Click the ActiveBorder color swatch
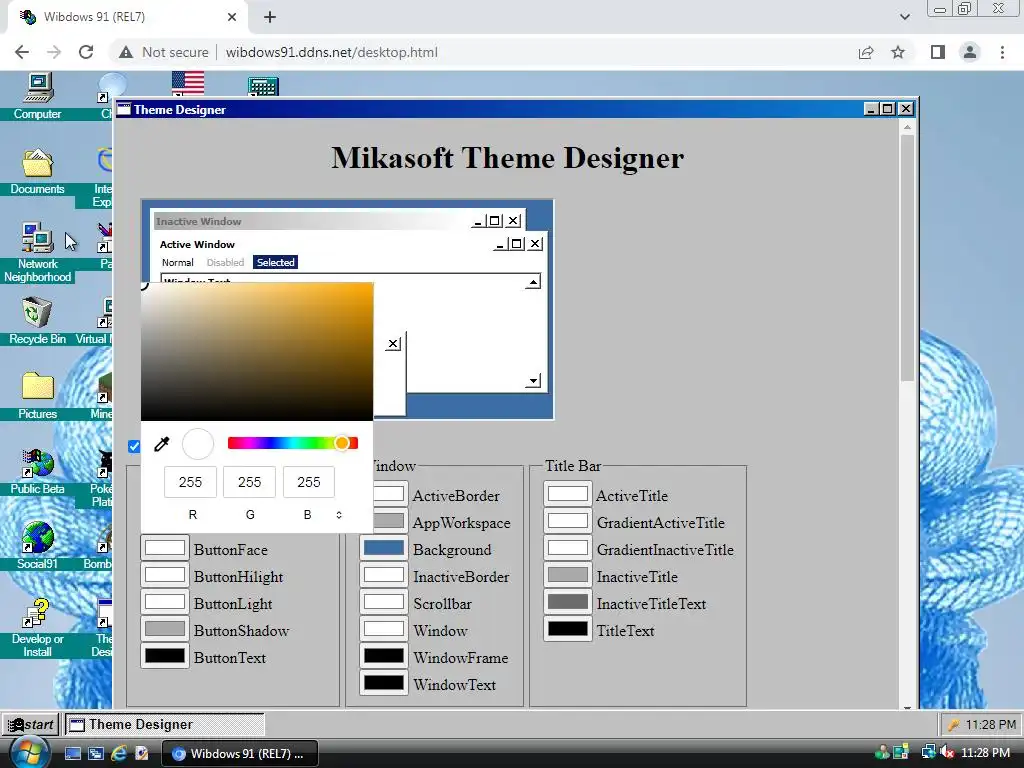The image size is (1024, 768). click(389, 494)
